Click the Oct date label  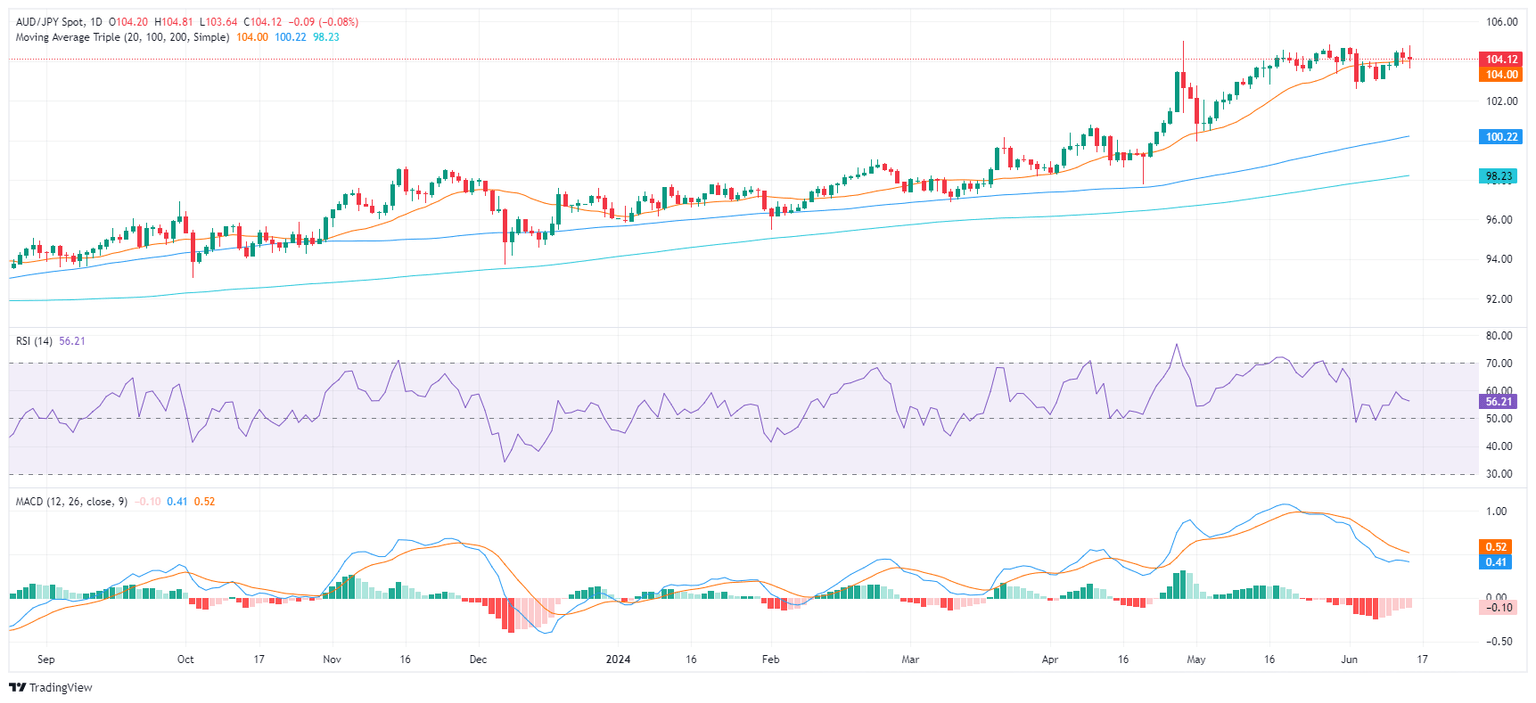[x=186, y=661]
